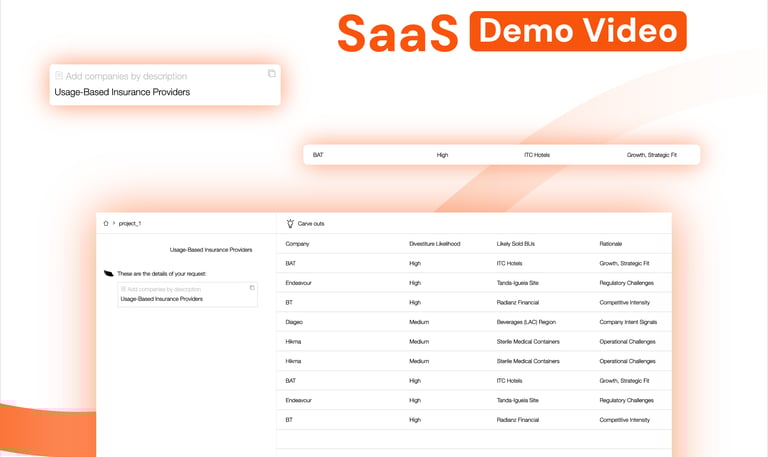Click the home icon in the breadcrumb
Image resolution: width=768 pixels, height=457 pixels.
106,223
